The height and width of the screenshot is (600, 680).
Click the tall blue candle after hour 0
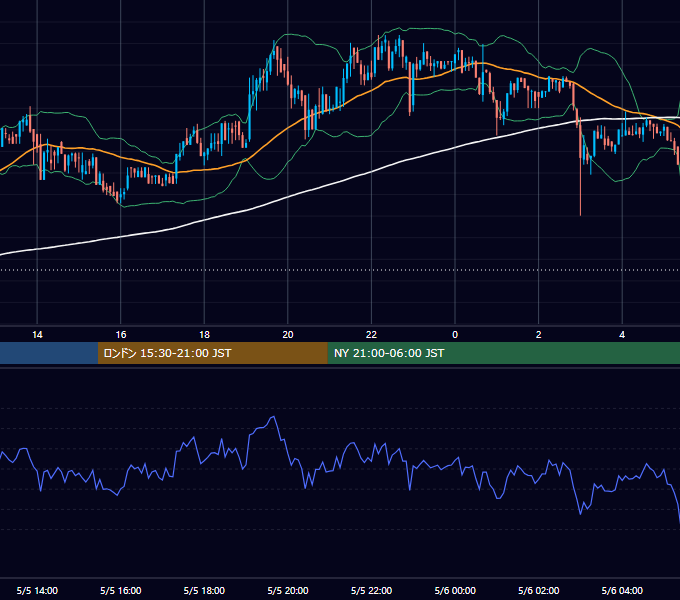tap(483, 72)
